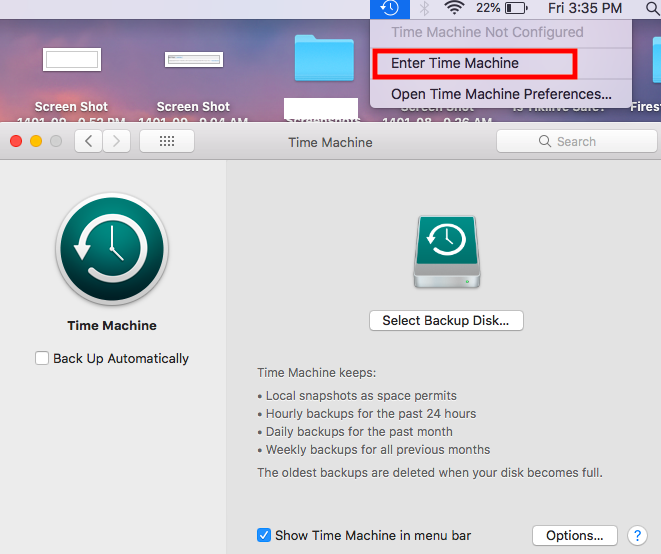Open the Options button

click(x=575, y=535)
